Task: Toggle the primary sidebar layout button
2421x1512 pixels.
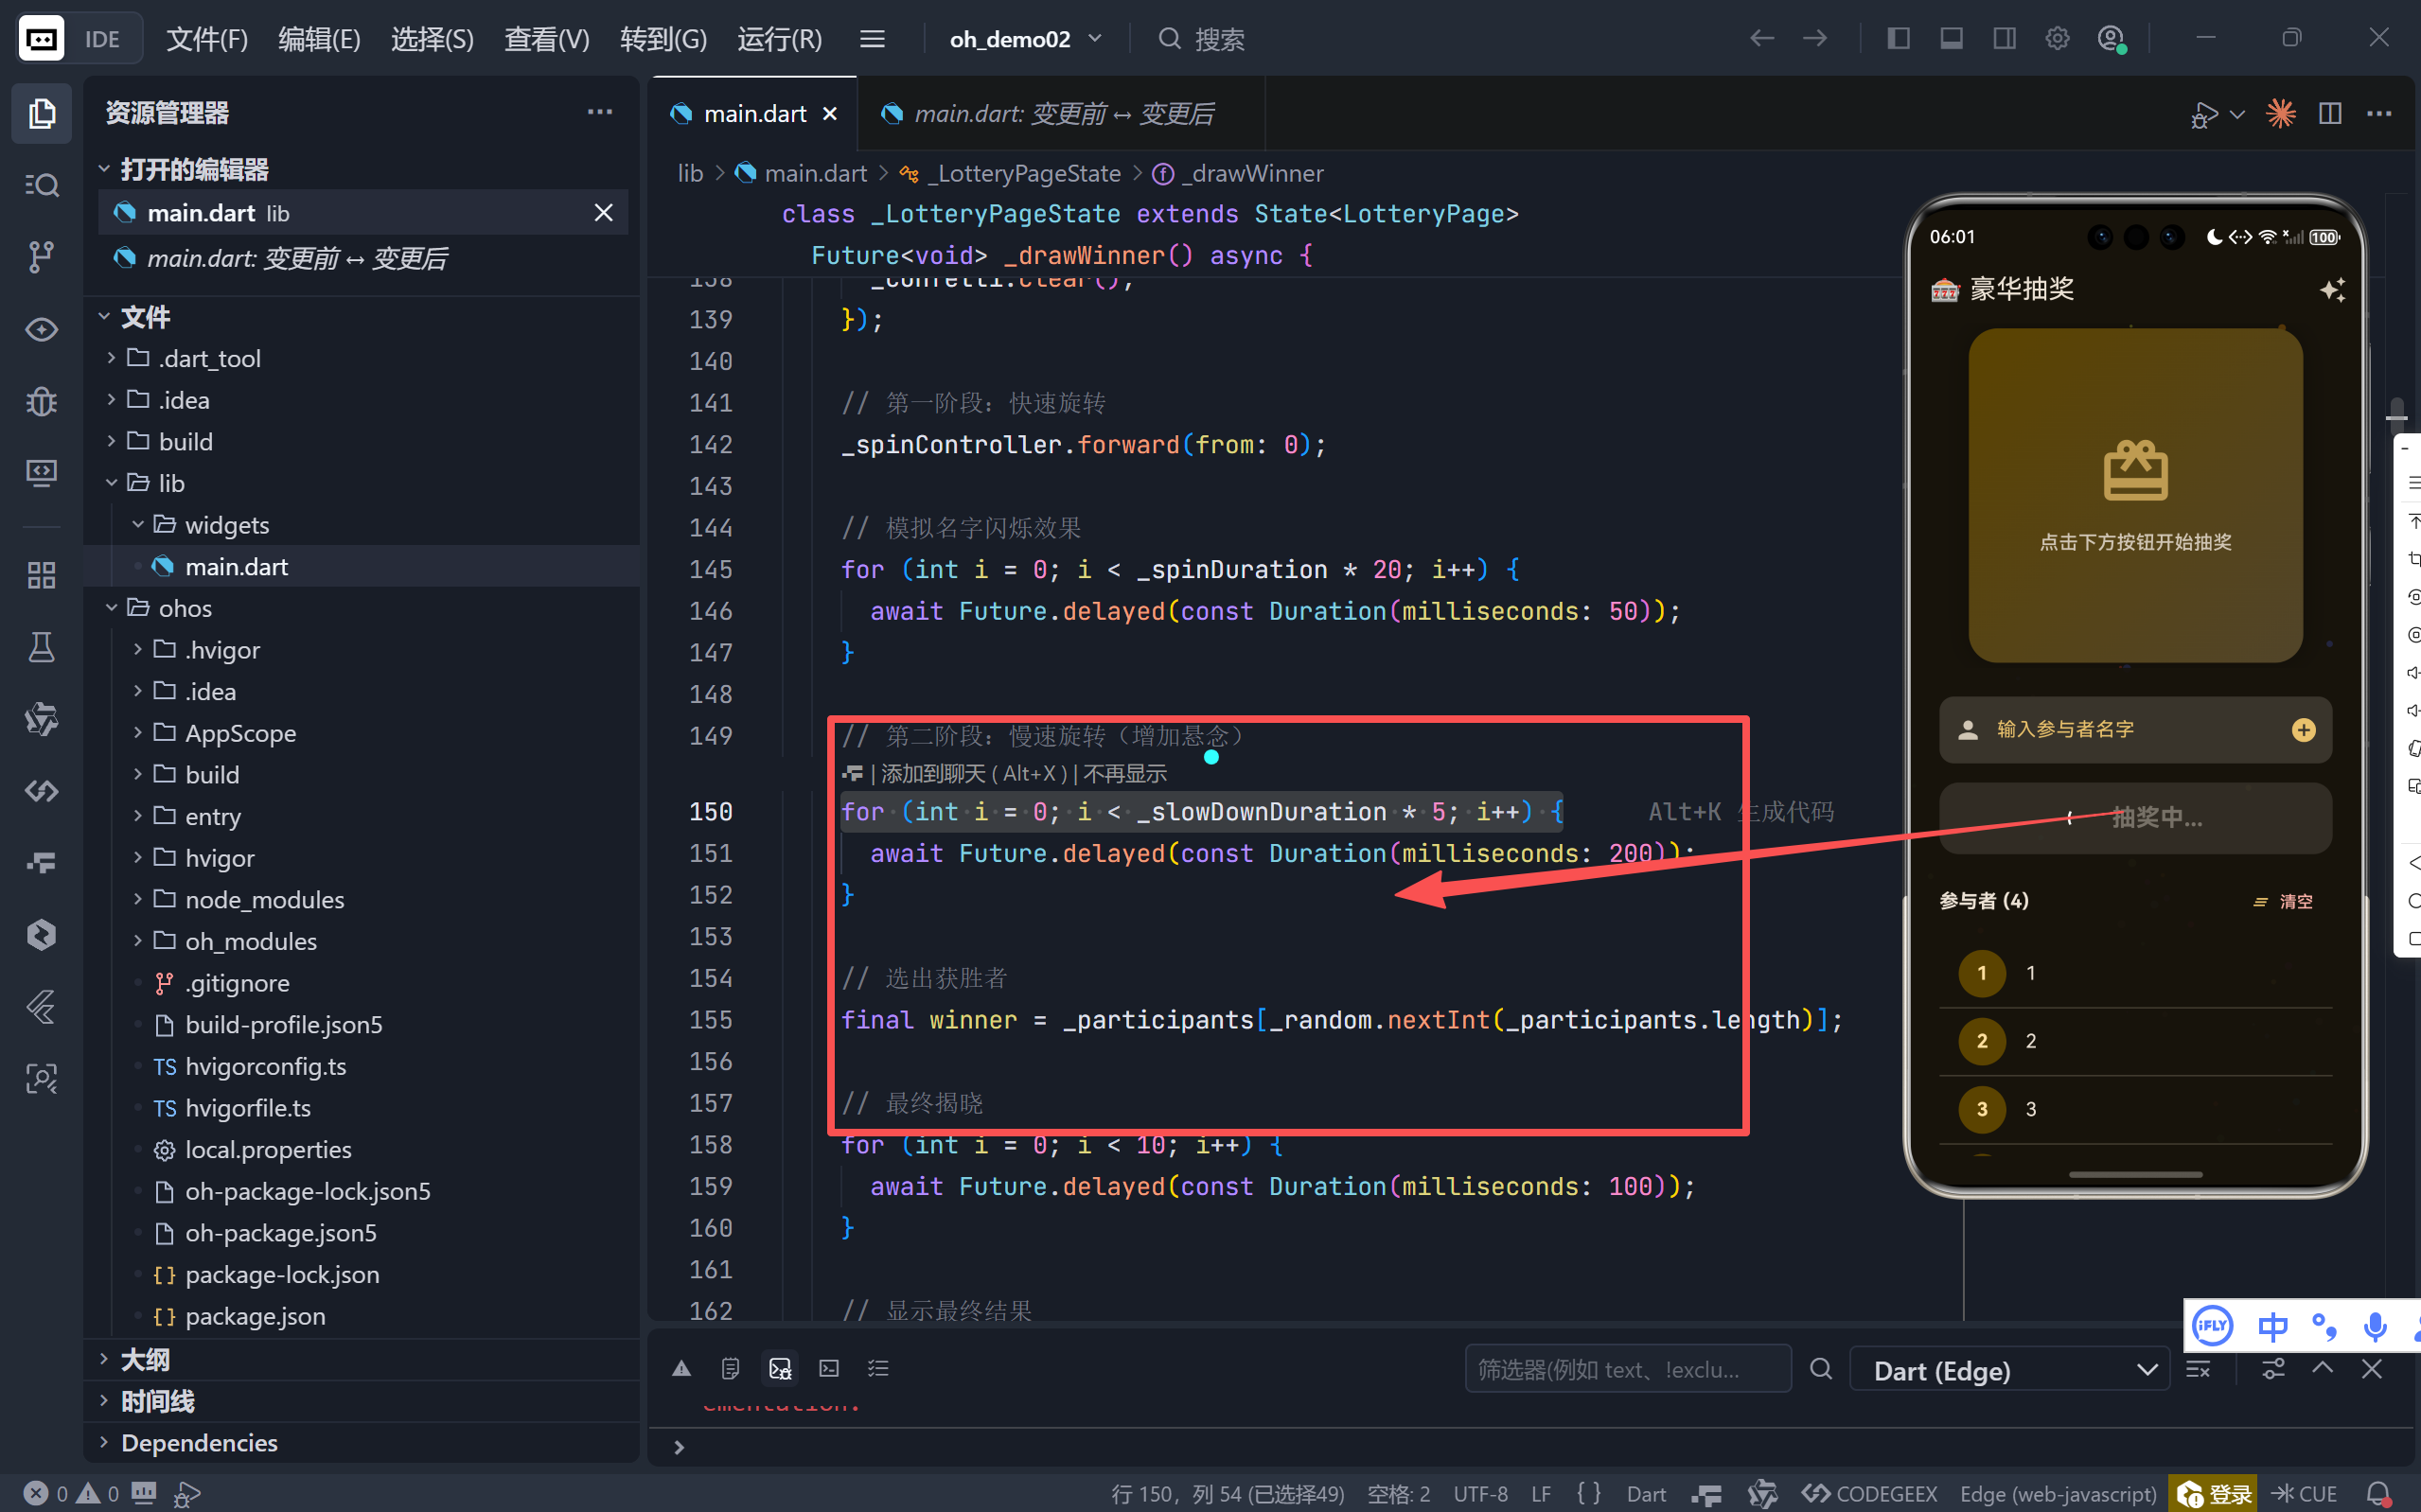Action: coord(1898,39)
